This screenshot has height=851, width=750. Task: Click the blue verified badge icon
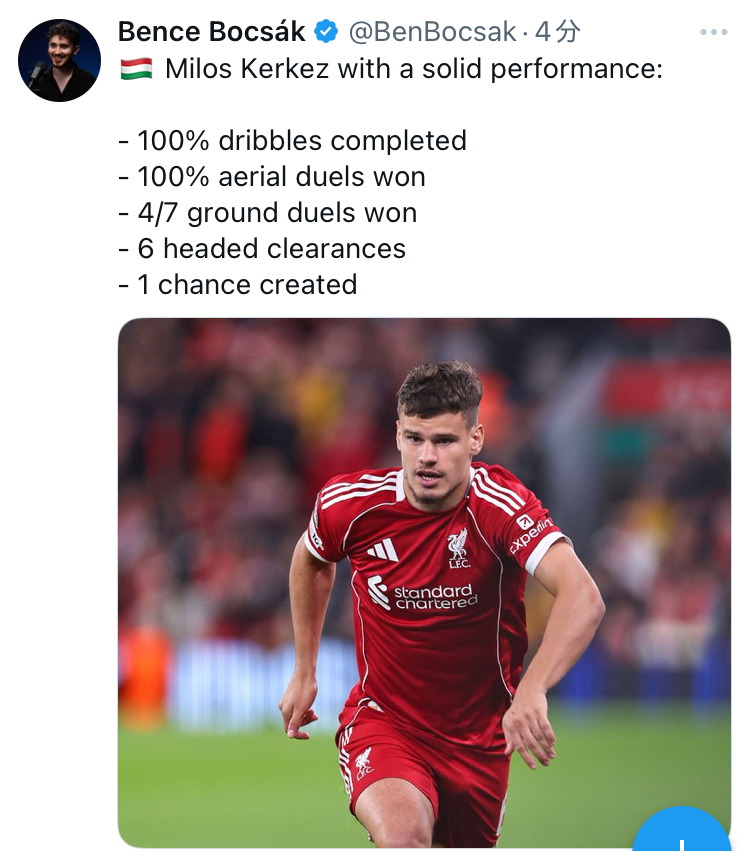(x=326, y=32)
